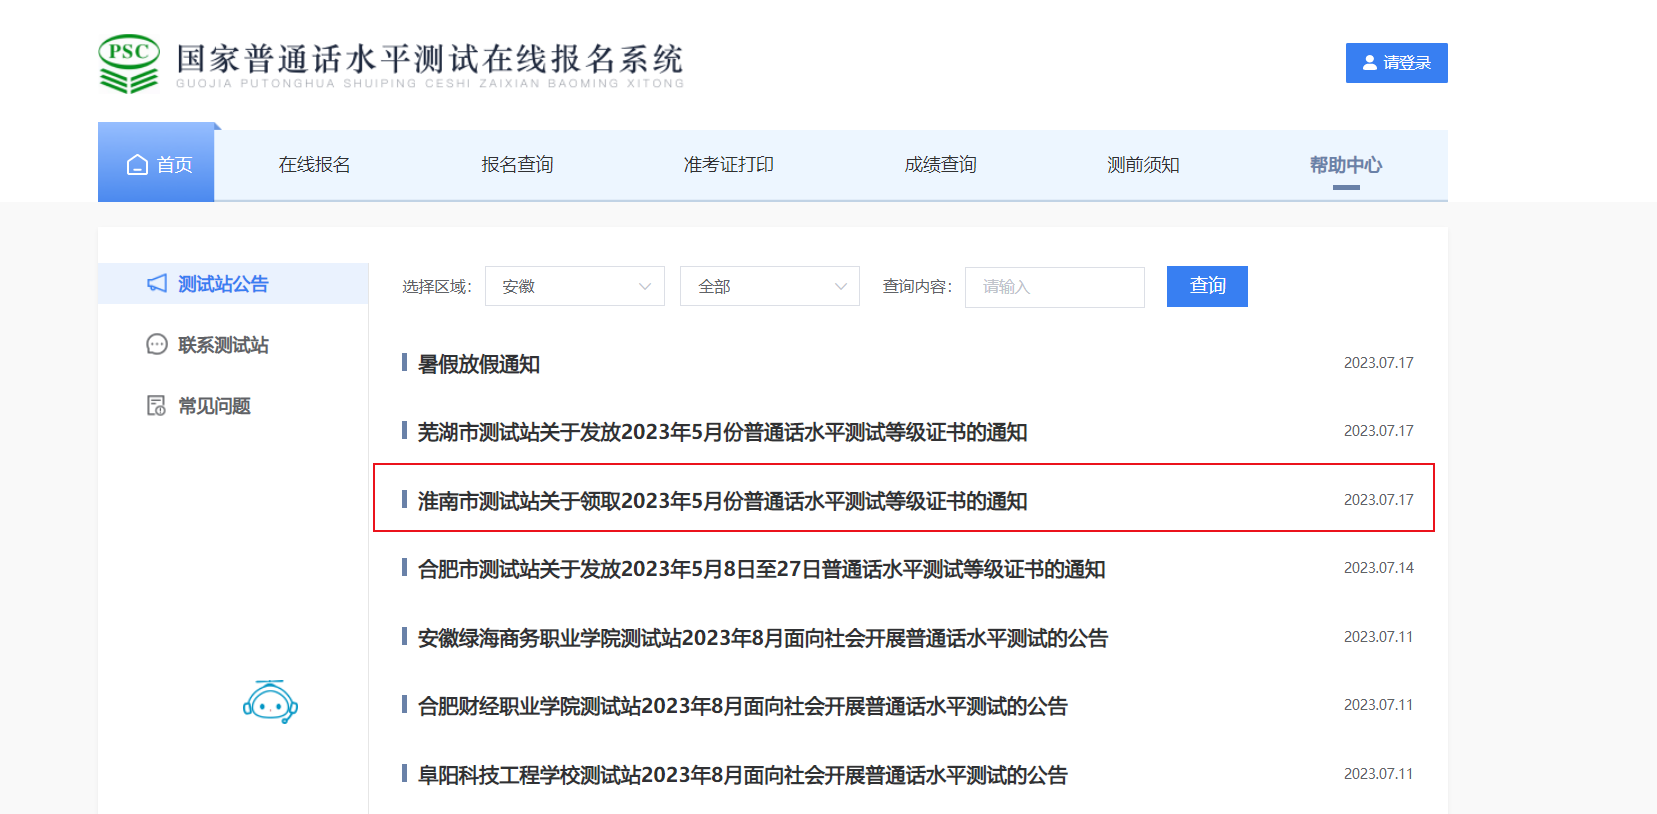
Task: Click the home icon in 首页 tab
Action: click(137, 165)
